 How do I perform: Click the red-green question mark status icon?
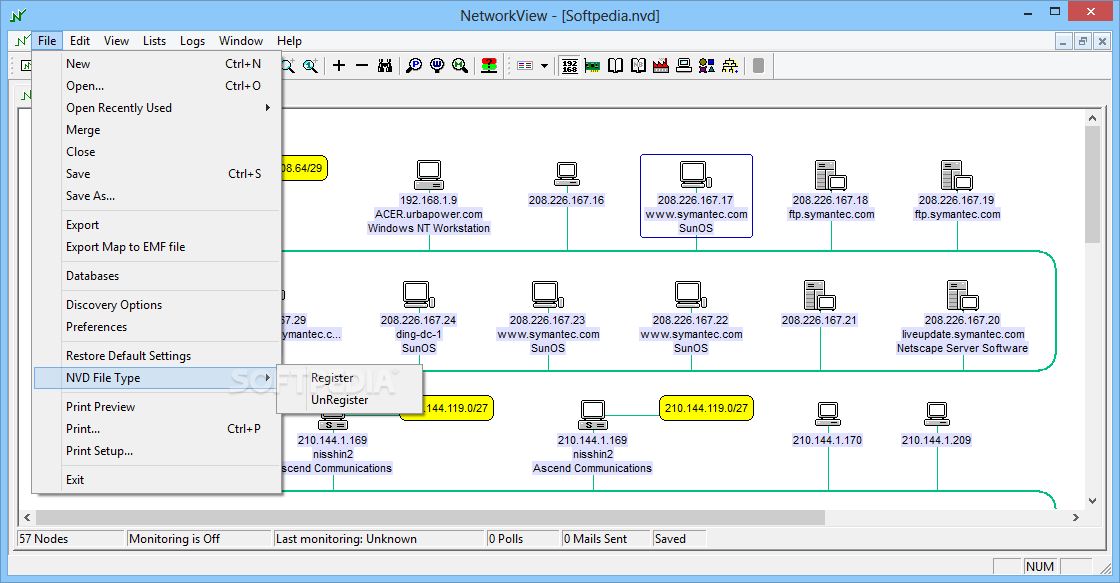pyautogui.click(x=489, y=66)
